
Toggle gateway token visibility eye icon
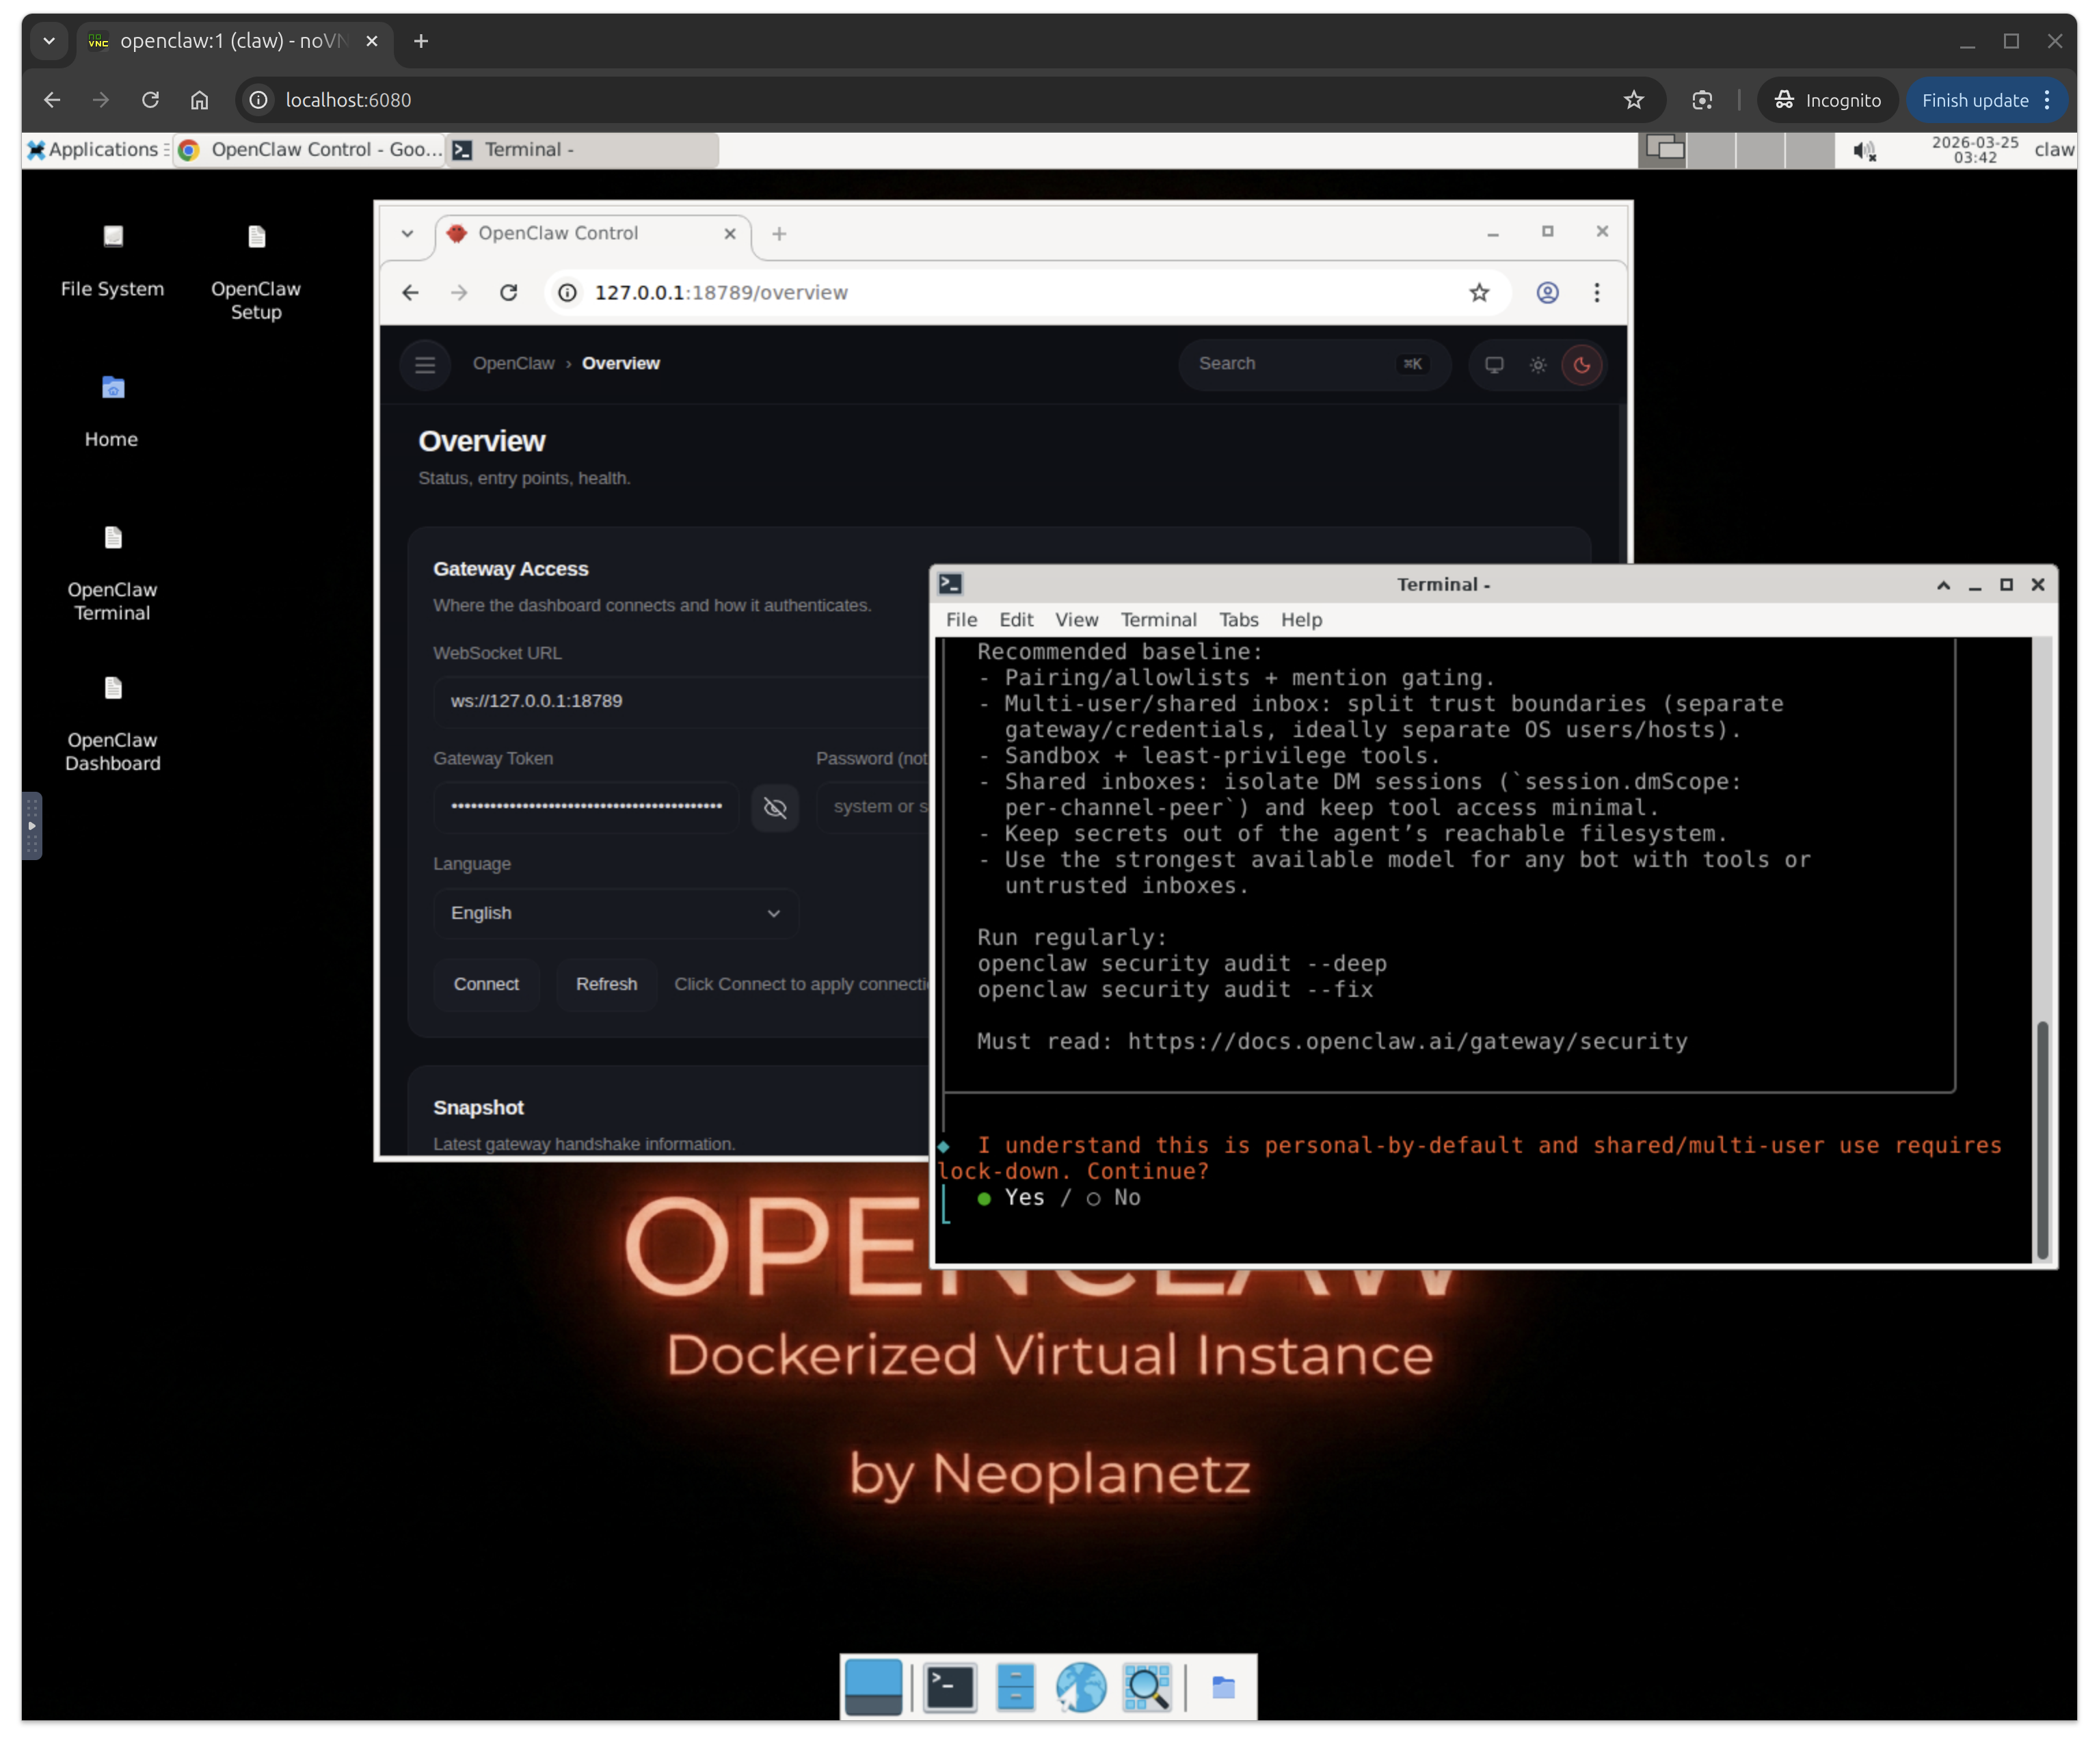[x=775, y=808]
